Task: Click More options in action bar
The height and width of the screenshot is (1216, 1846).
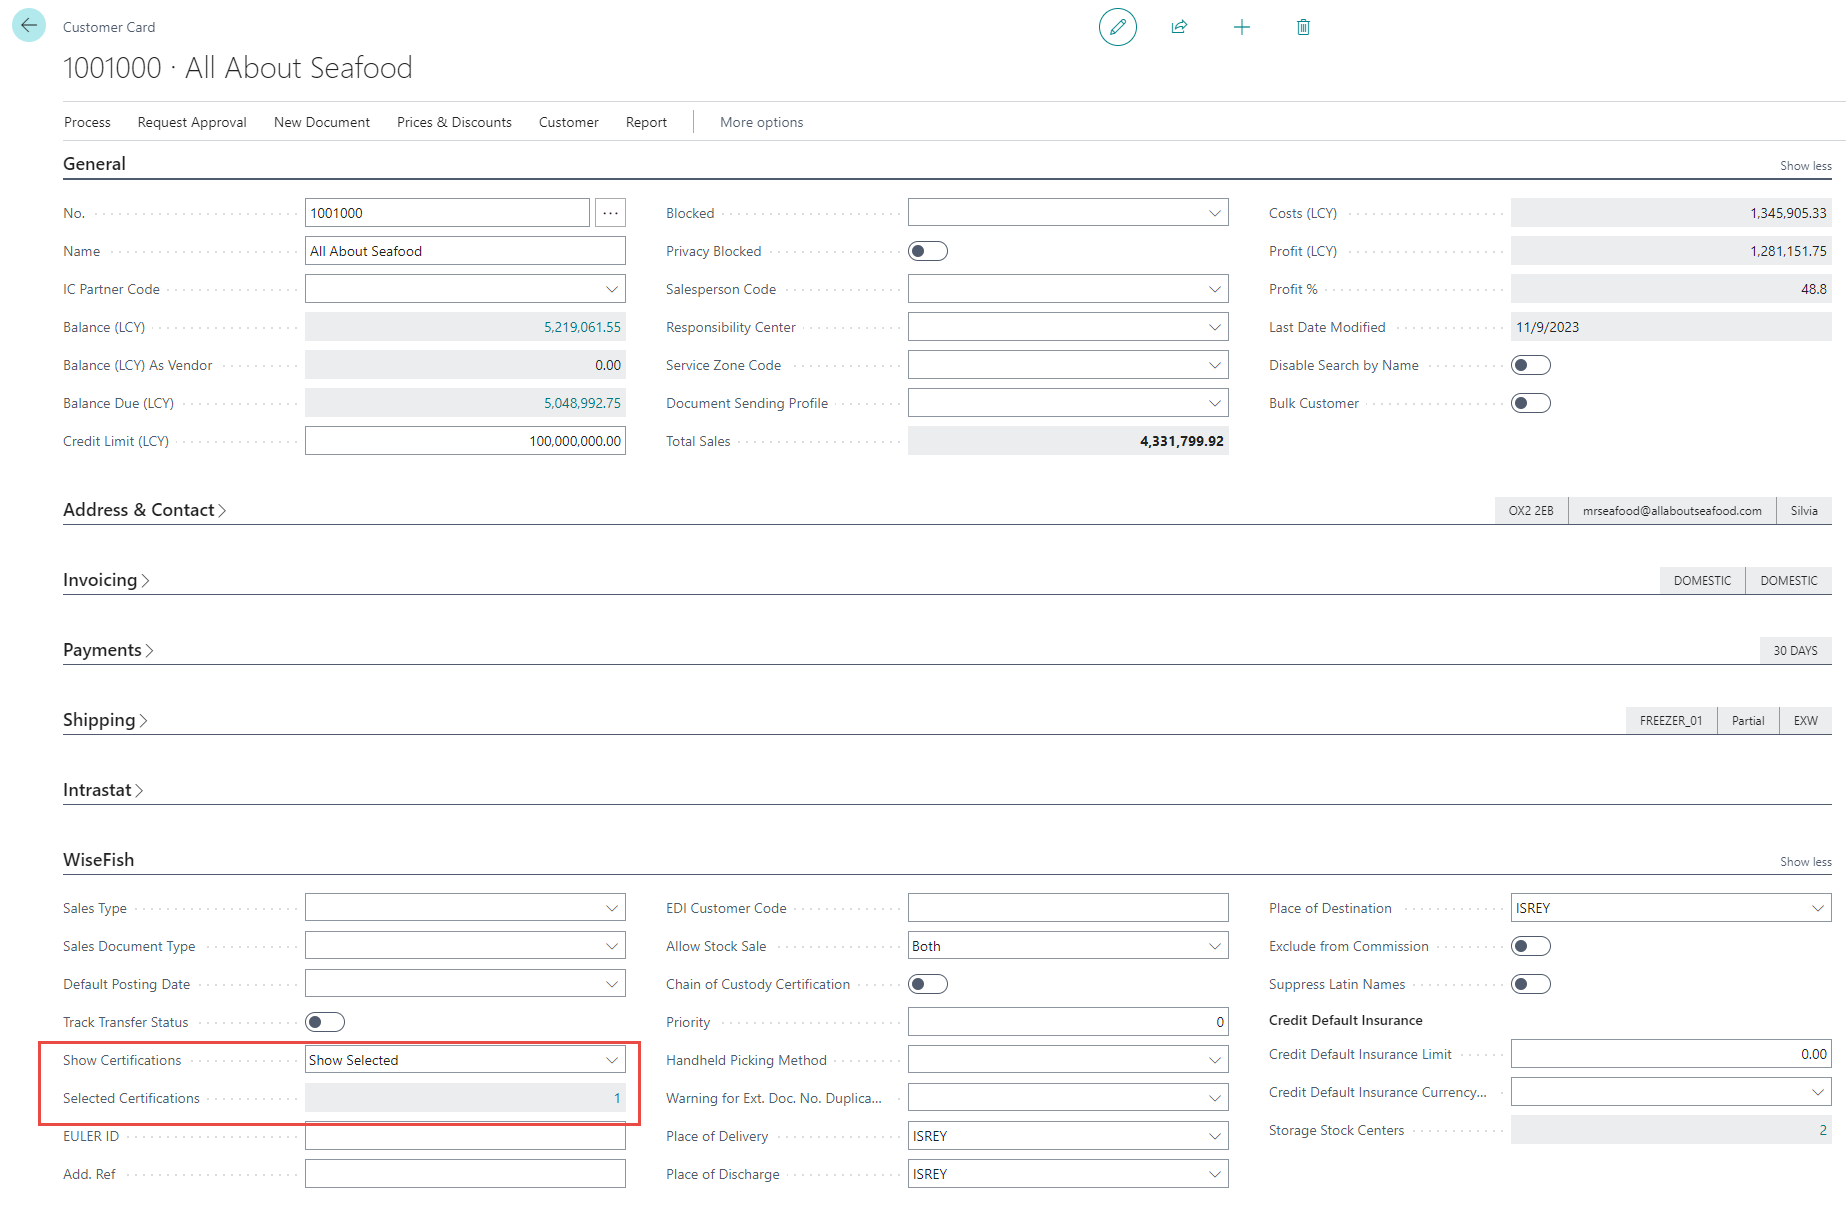Action: coord(761,122)
